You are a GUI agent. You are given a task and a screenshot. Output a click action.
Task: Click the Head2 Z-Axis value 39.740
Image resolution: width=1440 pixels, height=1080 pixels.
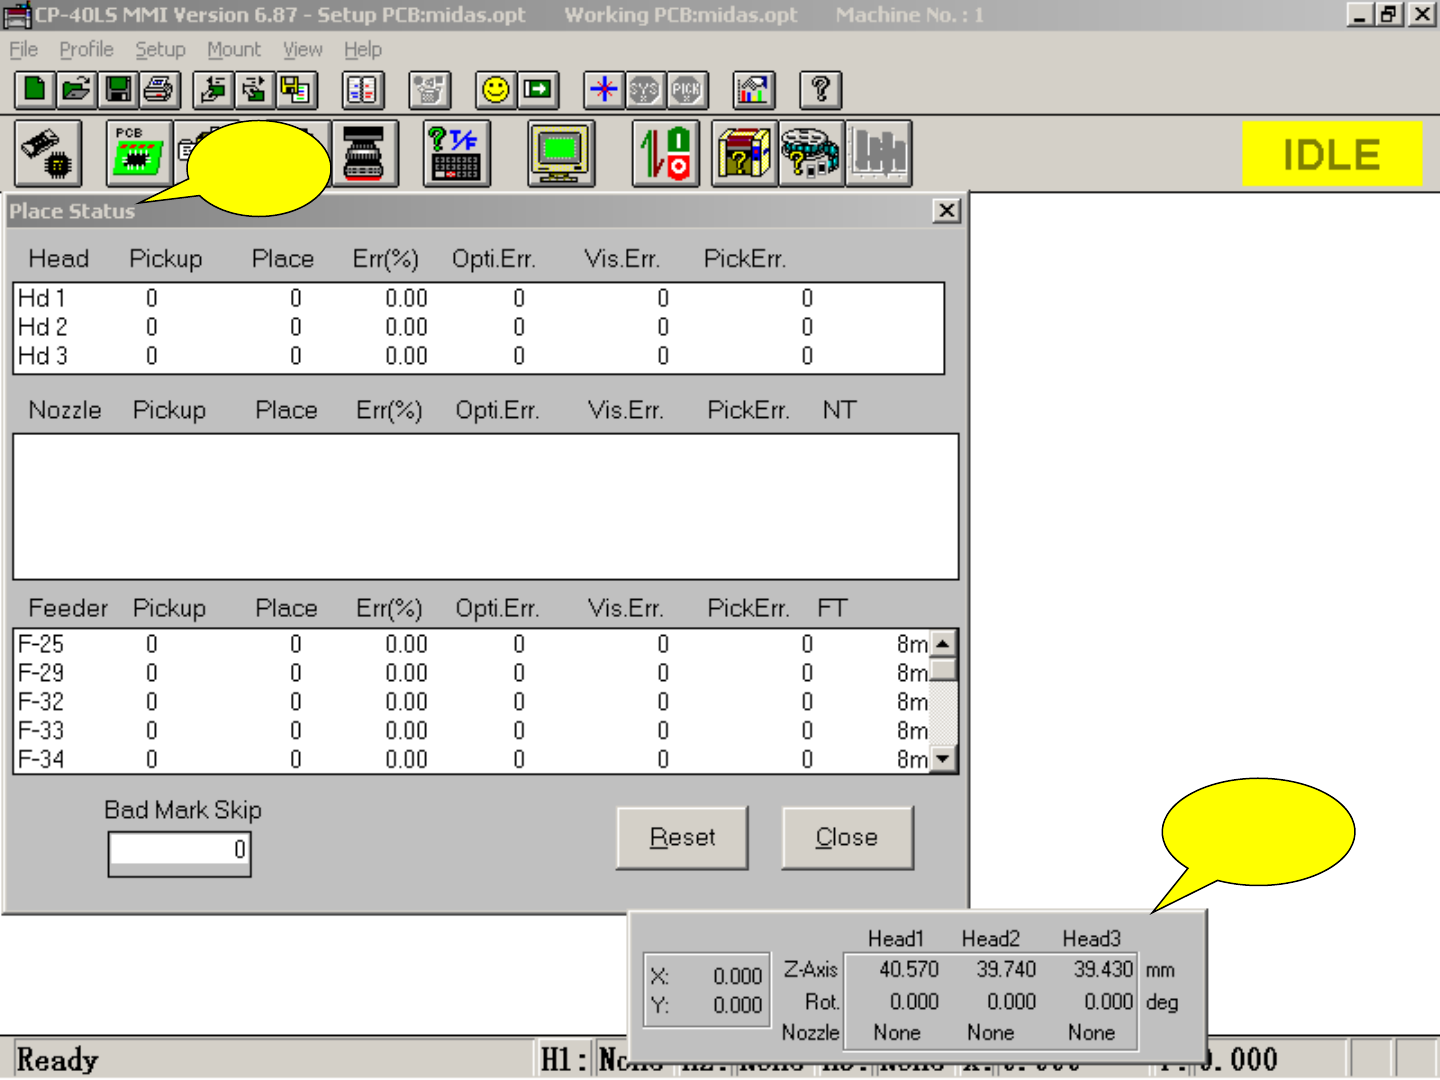pos(1006,970)
